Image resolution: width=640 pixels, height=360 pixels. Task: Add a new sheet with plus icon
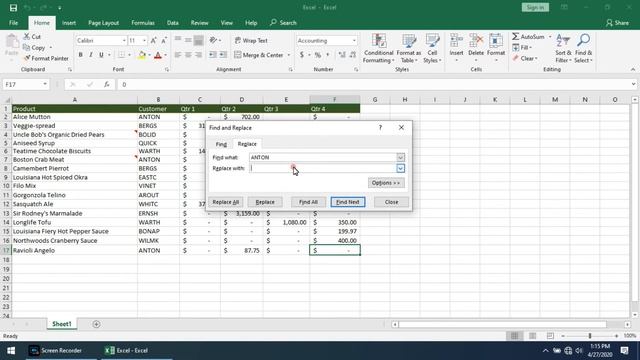pyautogui.click(x=96, y=324)
